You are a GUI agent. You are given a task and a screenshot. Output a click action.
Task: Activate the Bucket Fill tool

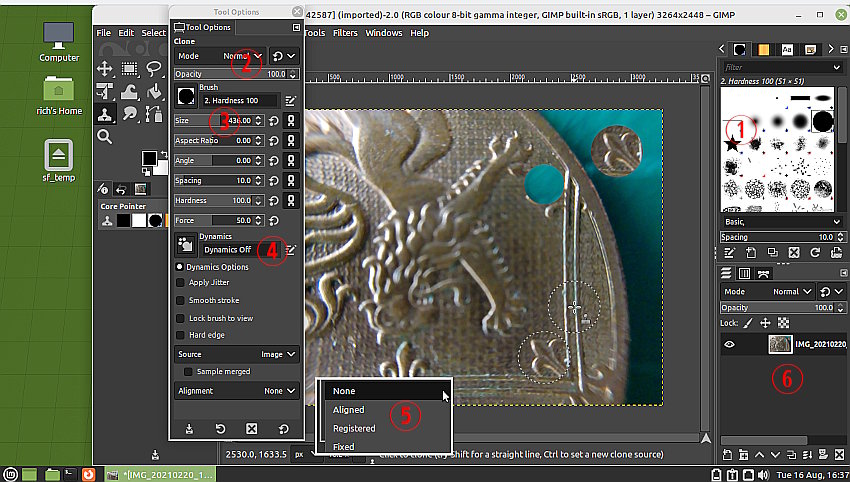pyautogui.click(x=154, y=91)
